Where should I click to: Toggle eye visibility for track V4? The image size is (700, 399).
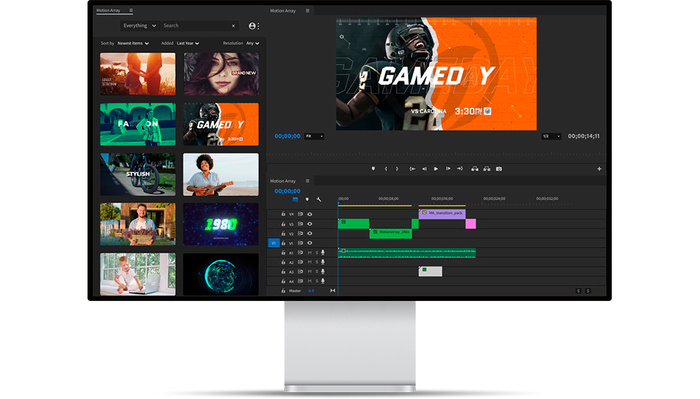click(310, 214)
